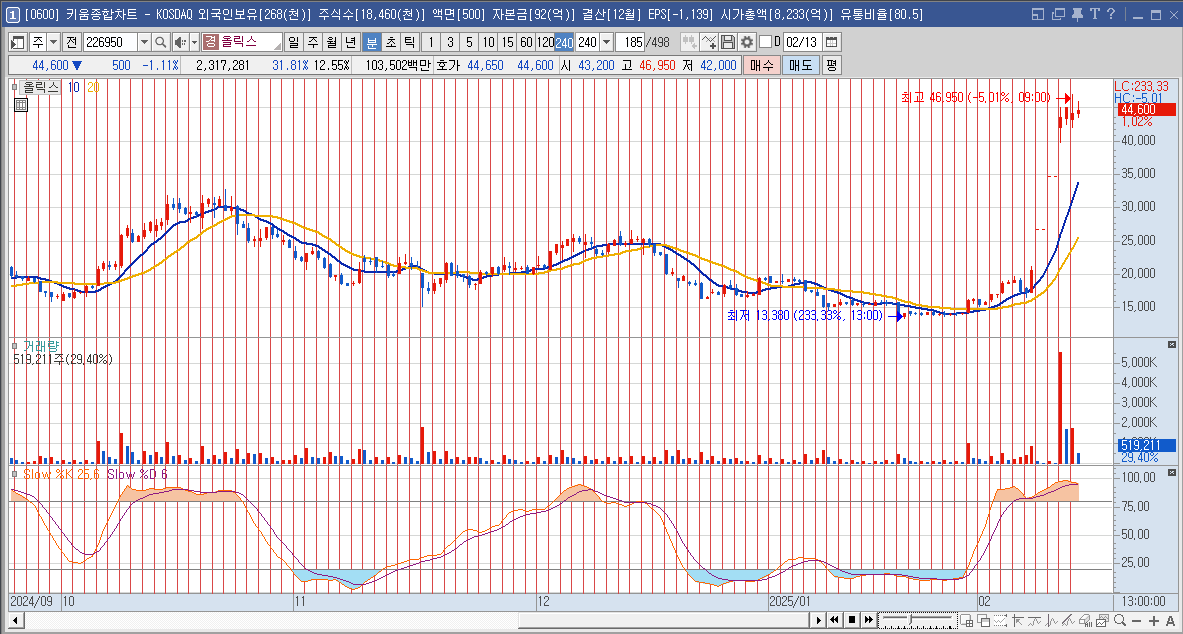
Task: Collapse the Slow stochastic panel
Action: [x=1171, y=472]
